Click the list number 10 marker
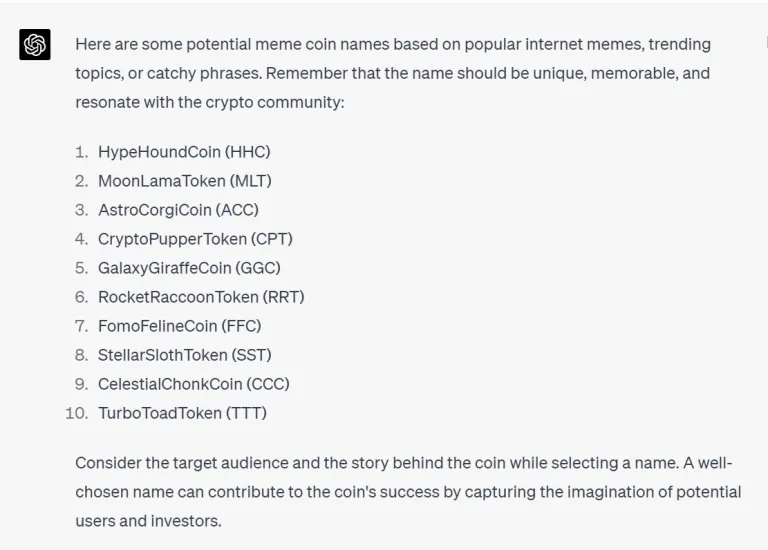 77,413
